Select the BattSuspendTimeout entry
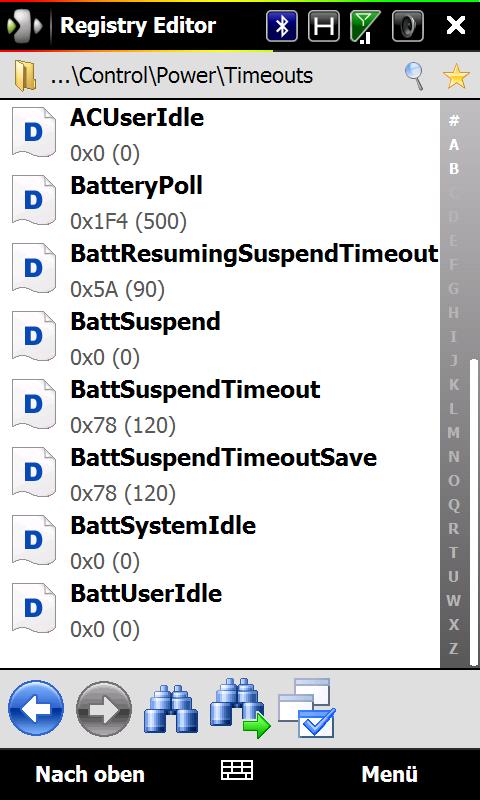The height and width of the screenshot is (800, 480). pos(220,407)
